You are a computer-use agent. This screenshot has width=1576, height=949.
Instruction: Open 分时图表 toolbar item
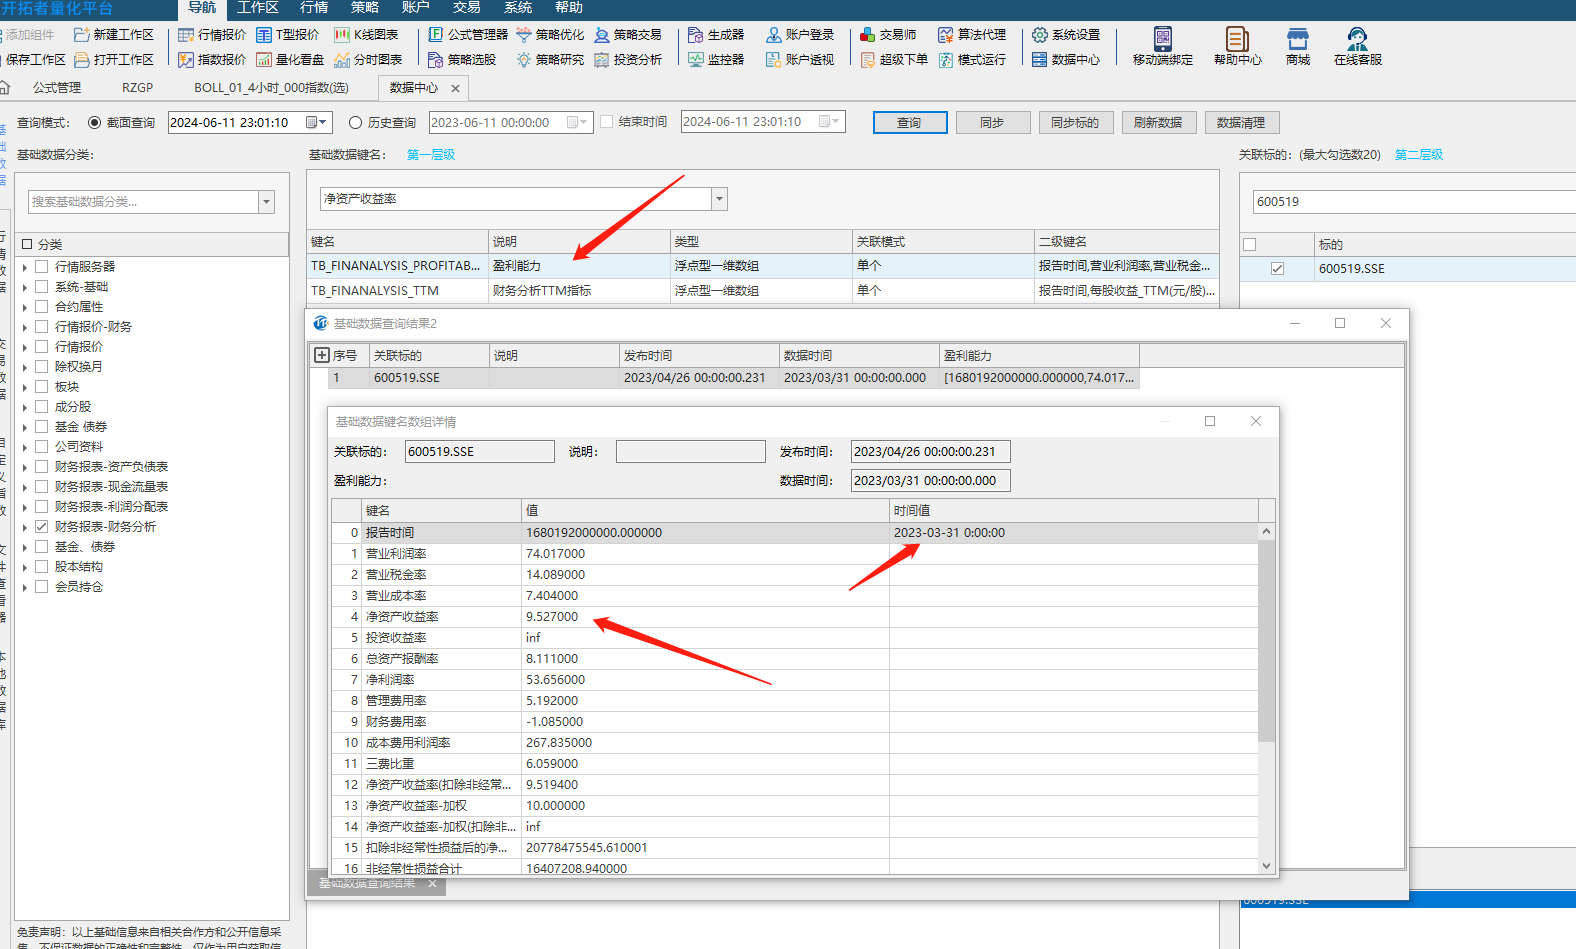(x=368, y=60)
